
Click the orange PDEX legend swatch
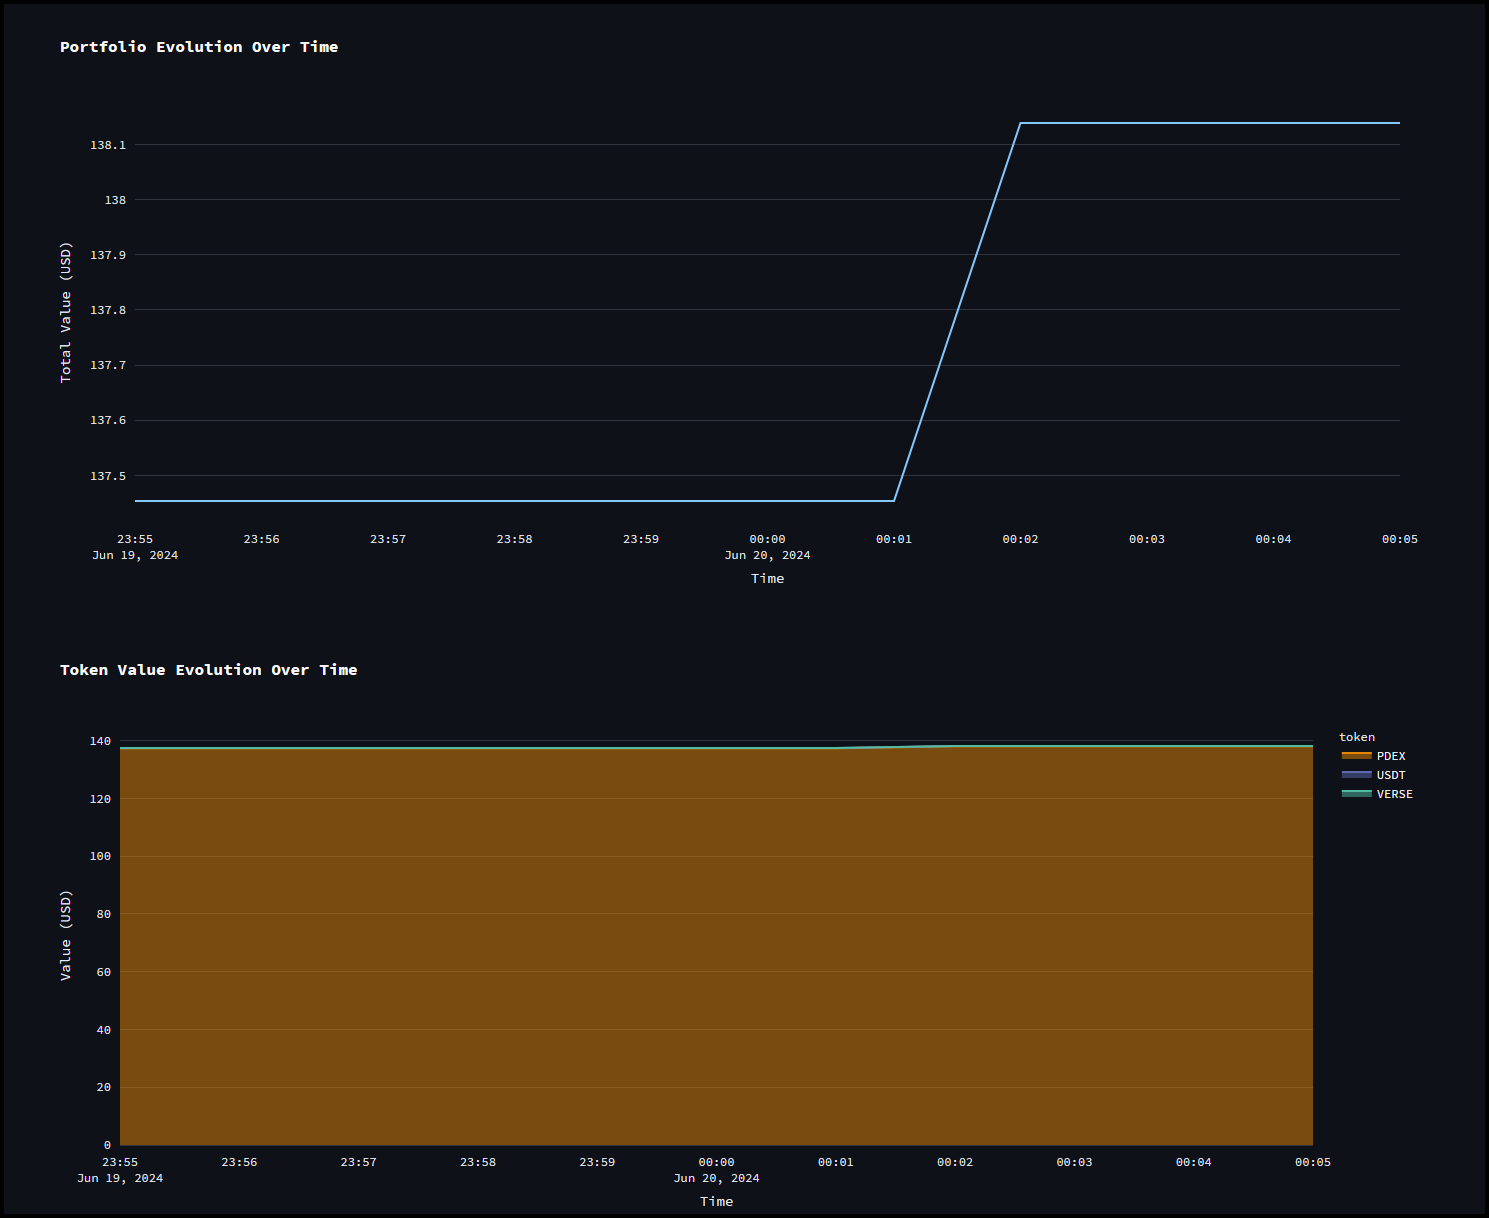pos(1356,756)
